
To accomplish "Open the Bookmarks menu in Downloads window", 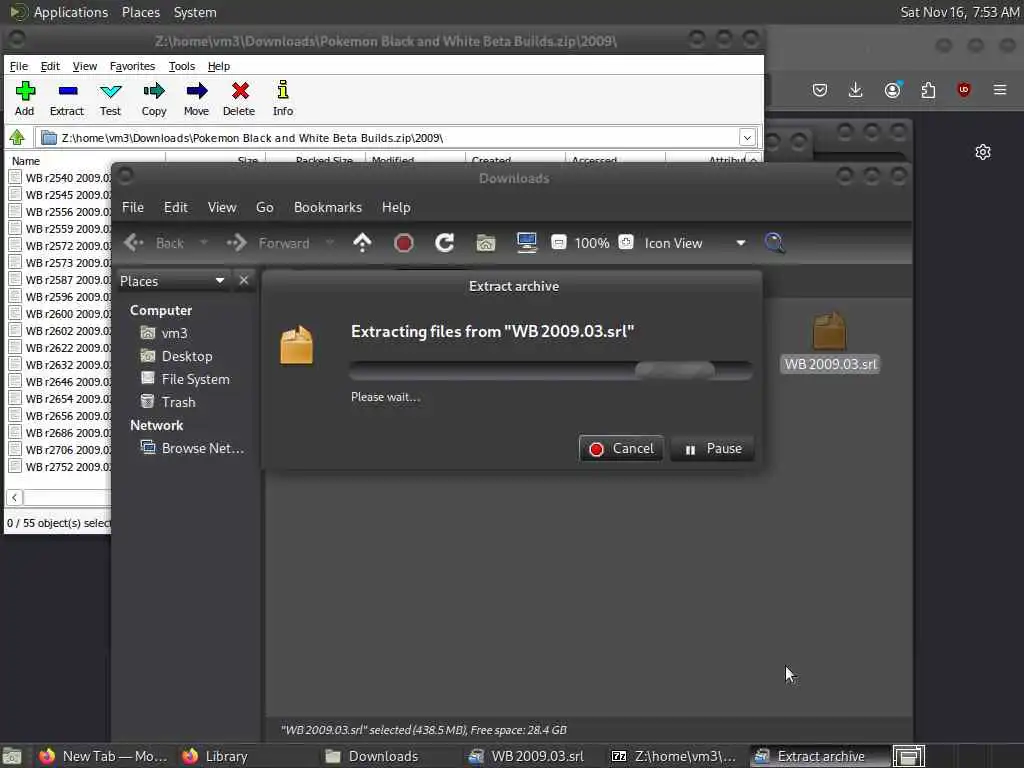I will pyautogui.click(x=328, y=207).
